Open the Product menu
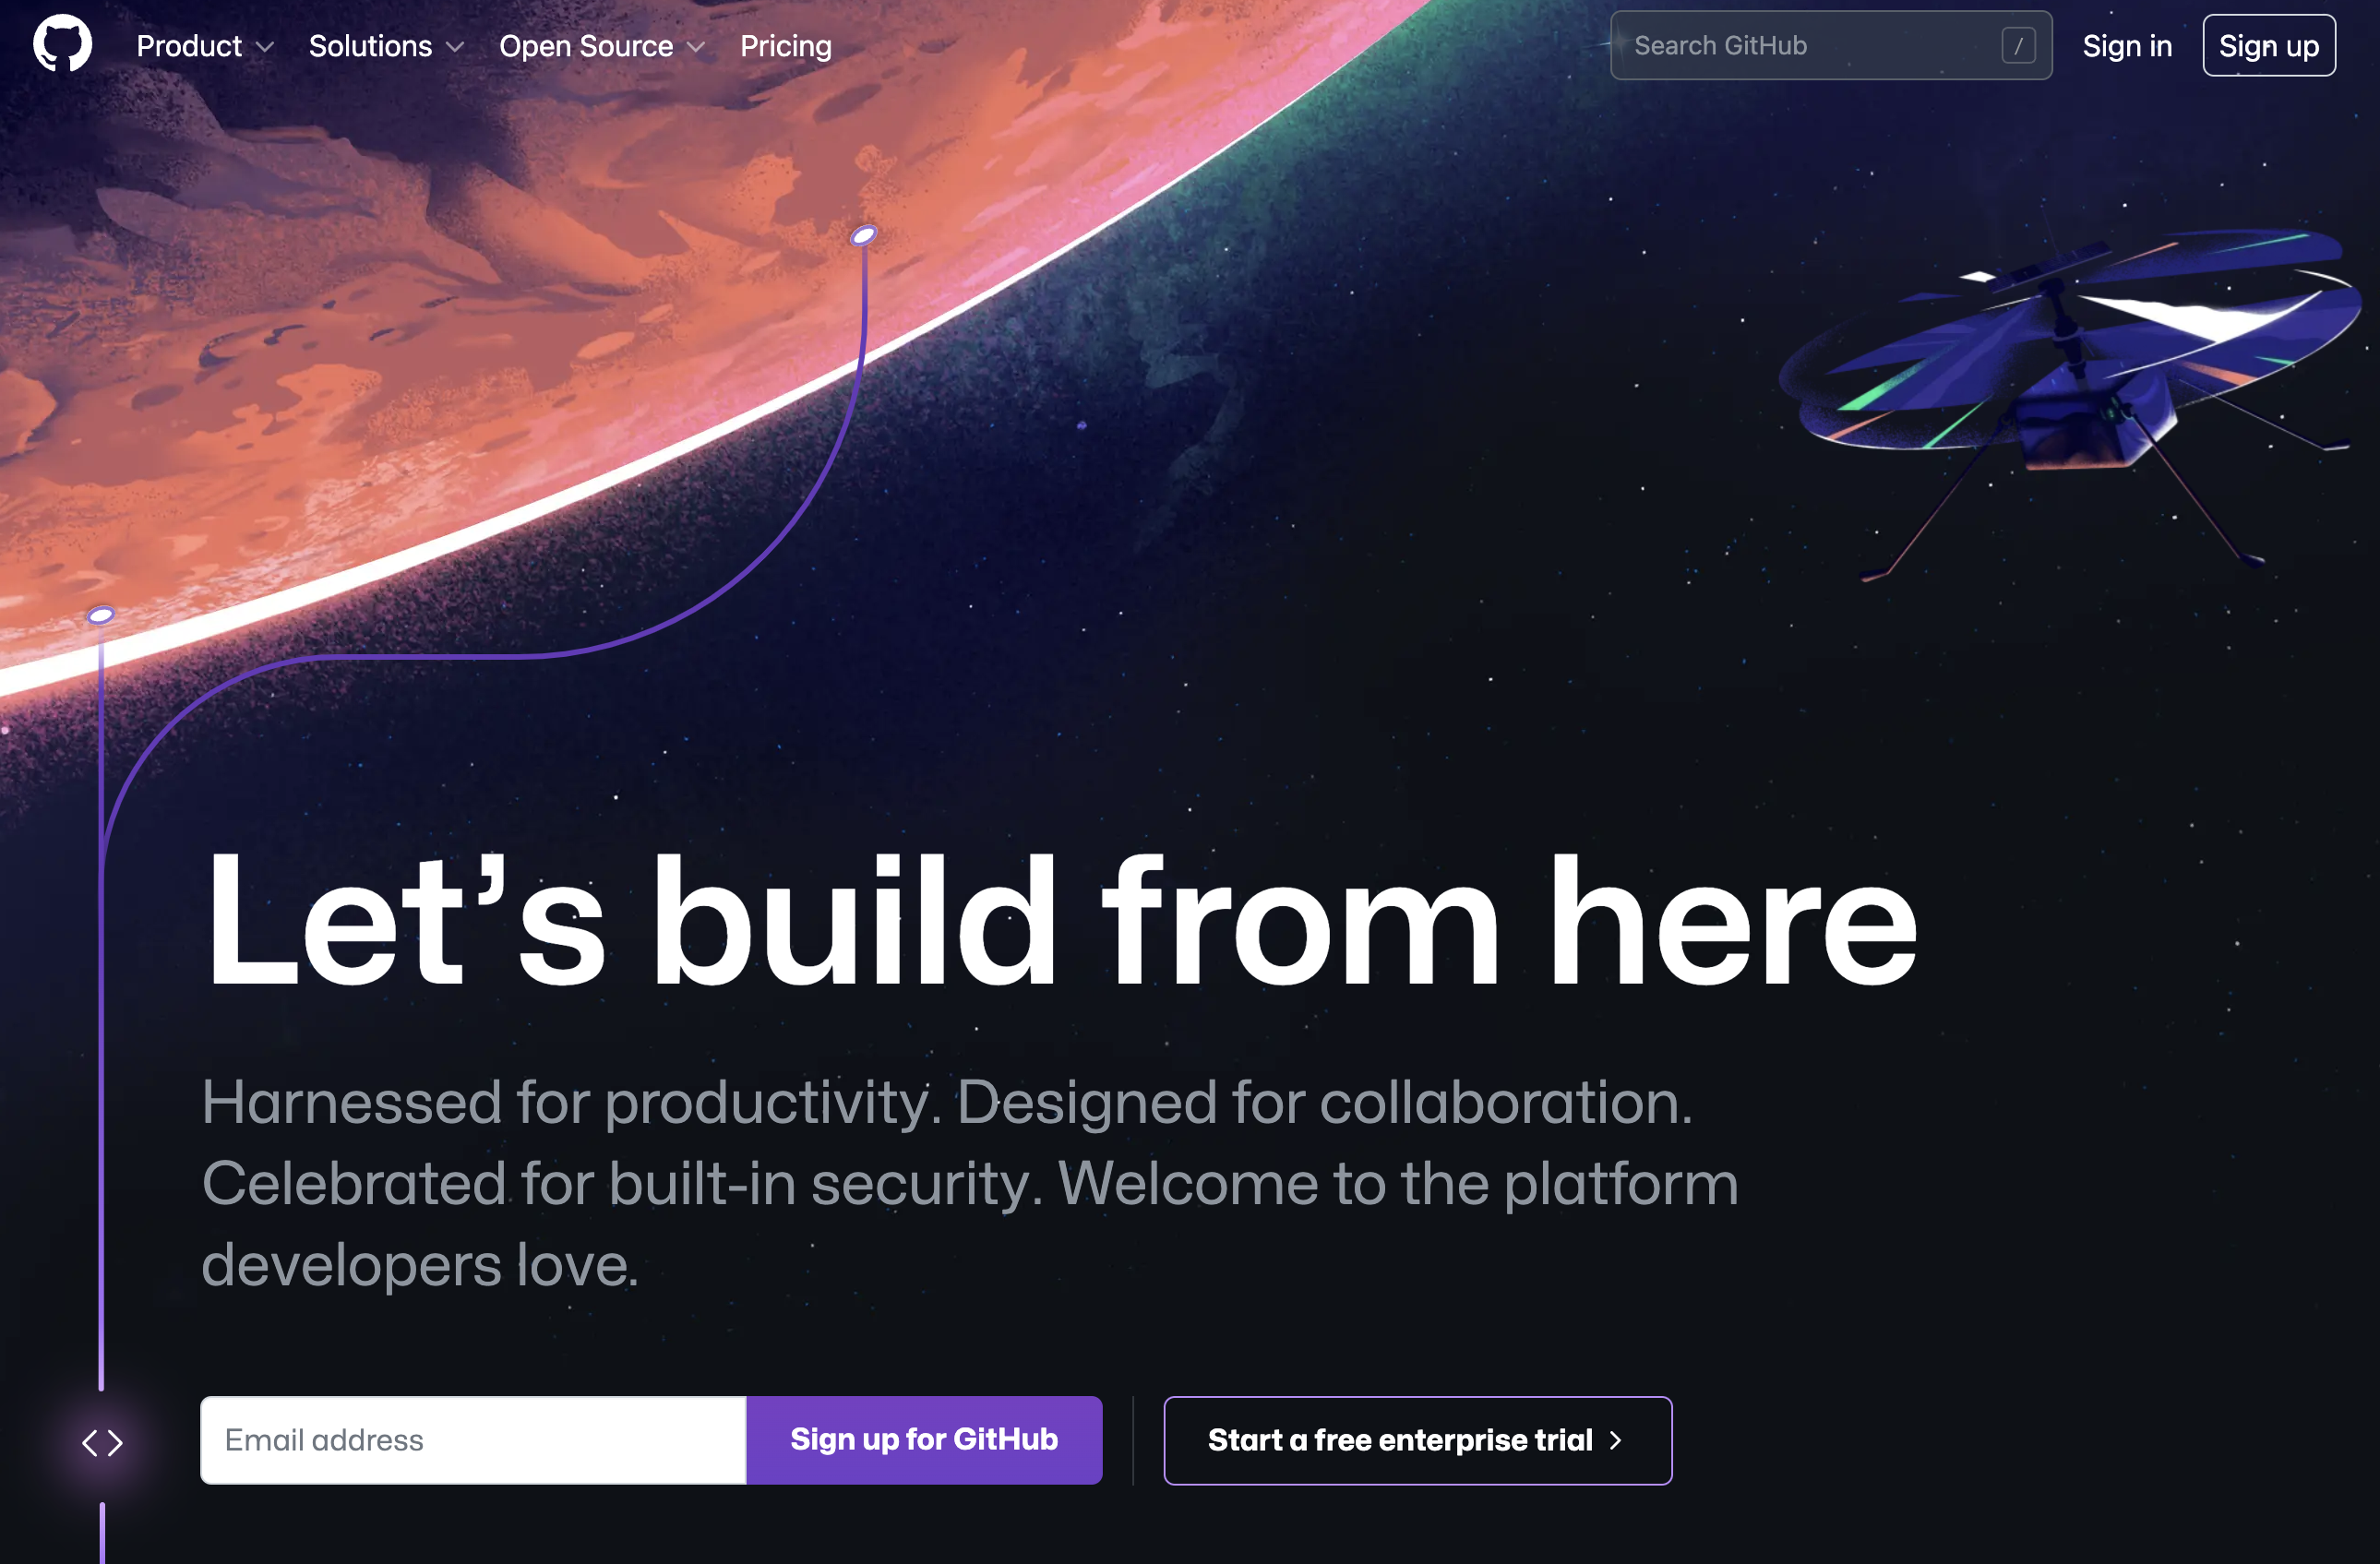This screenshot has height=1564, width=2380. [205, 46]
